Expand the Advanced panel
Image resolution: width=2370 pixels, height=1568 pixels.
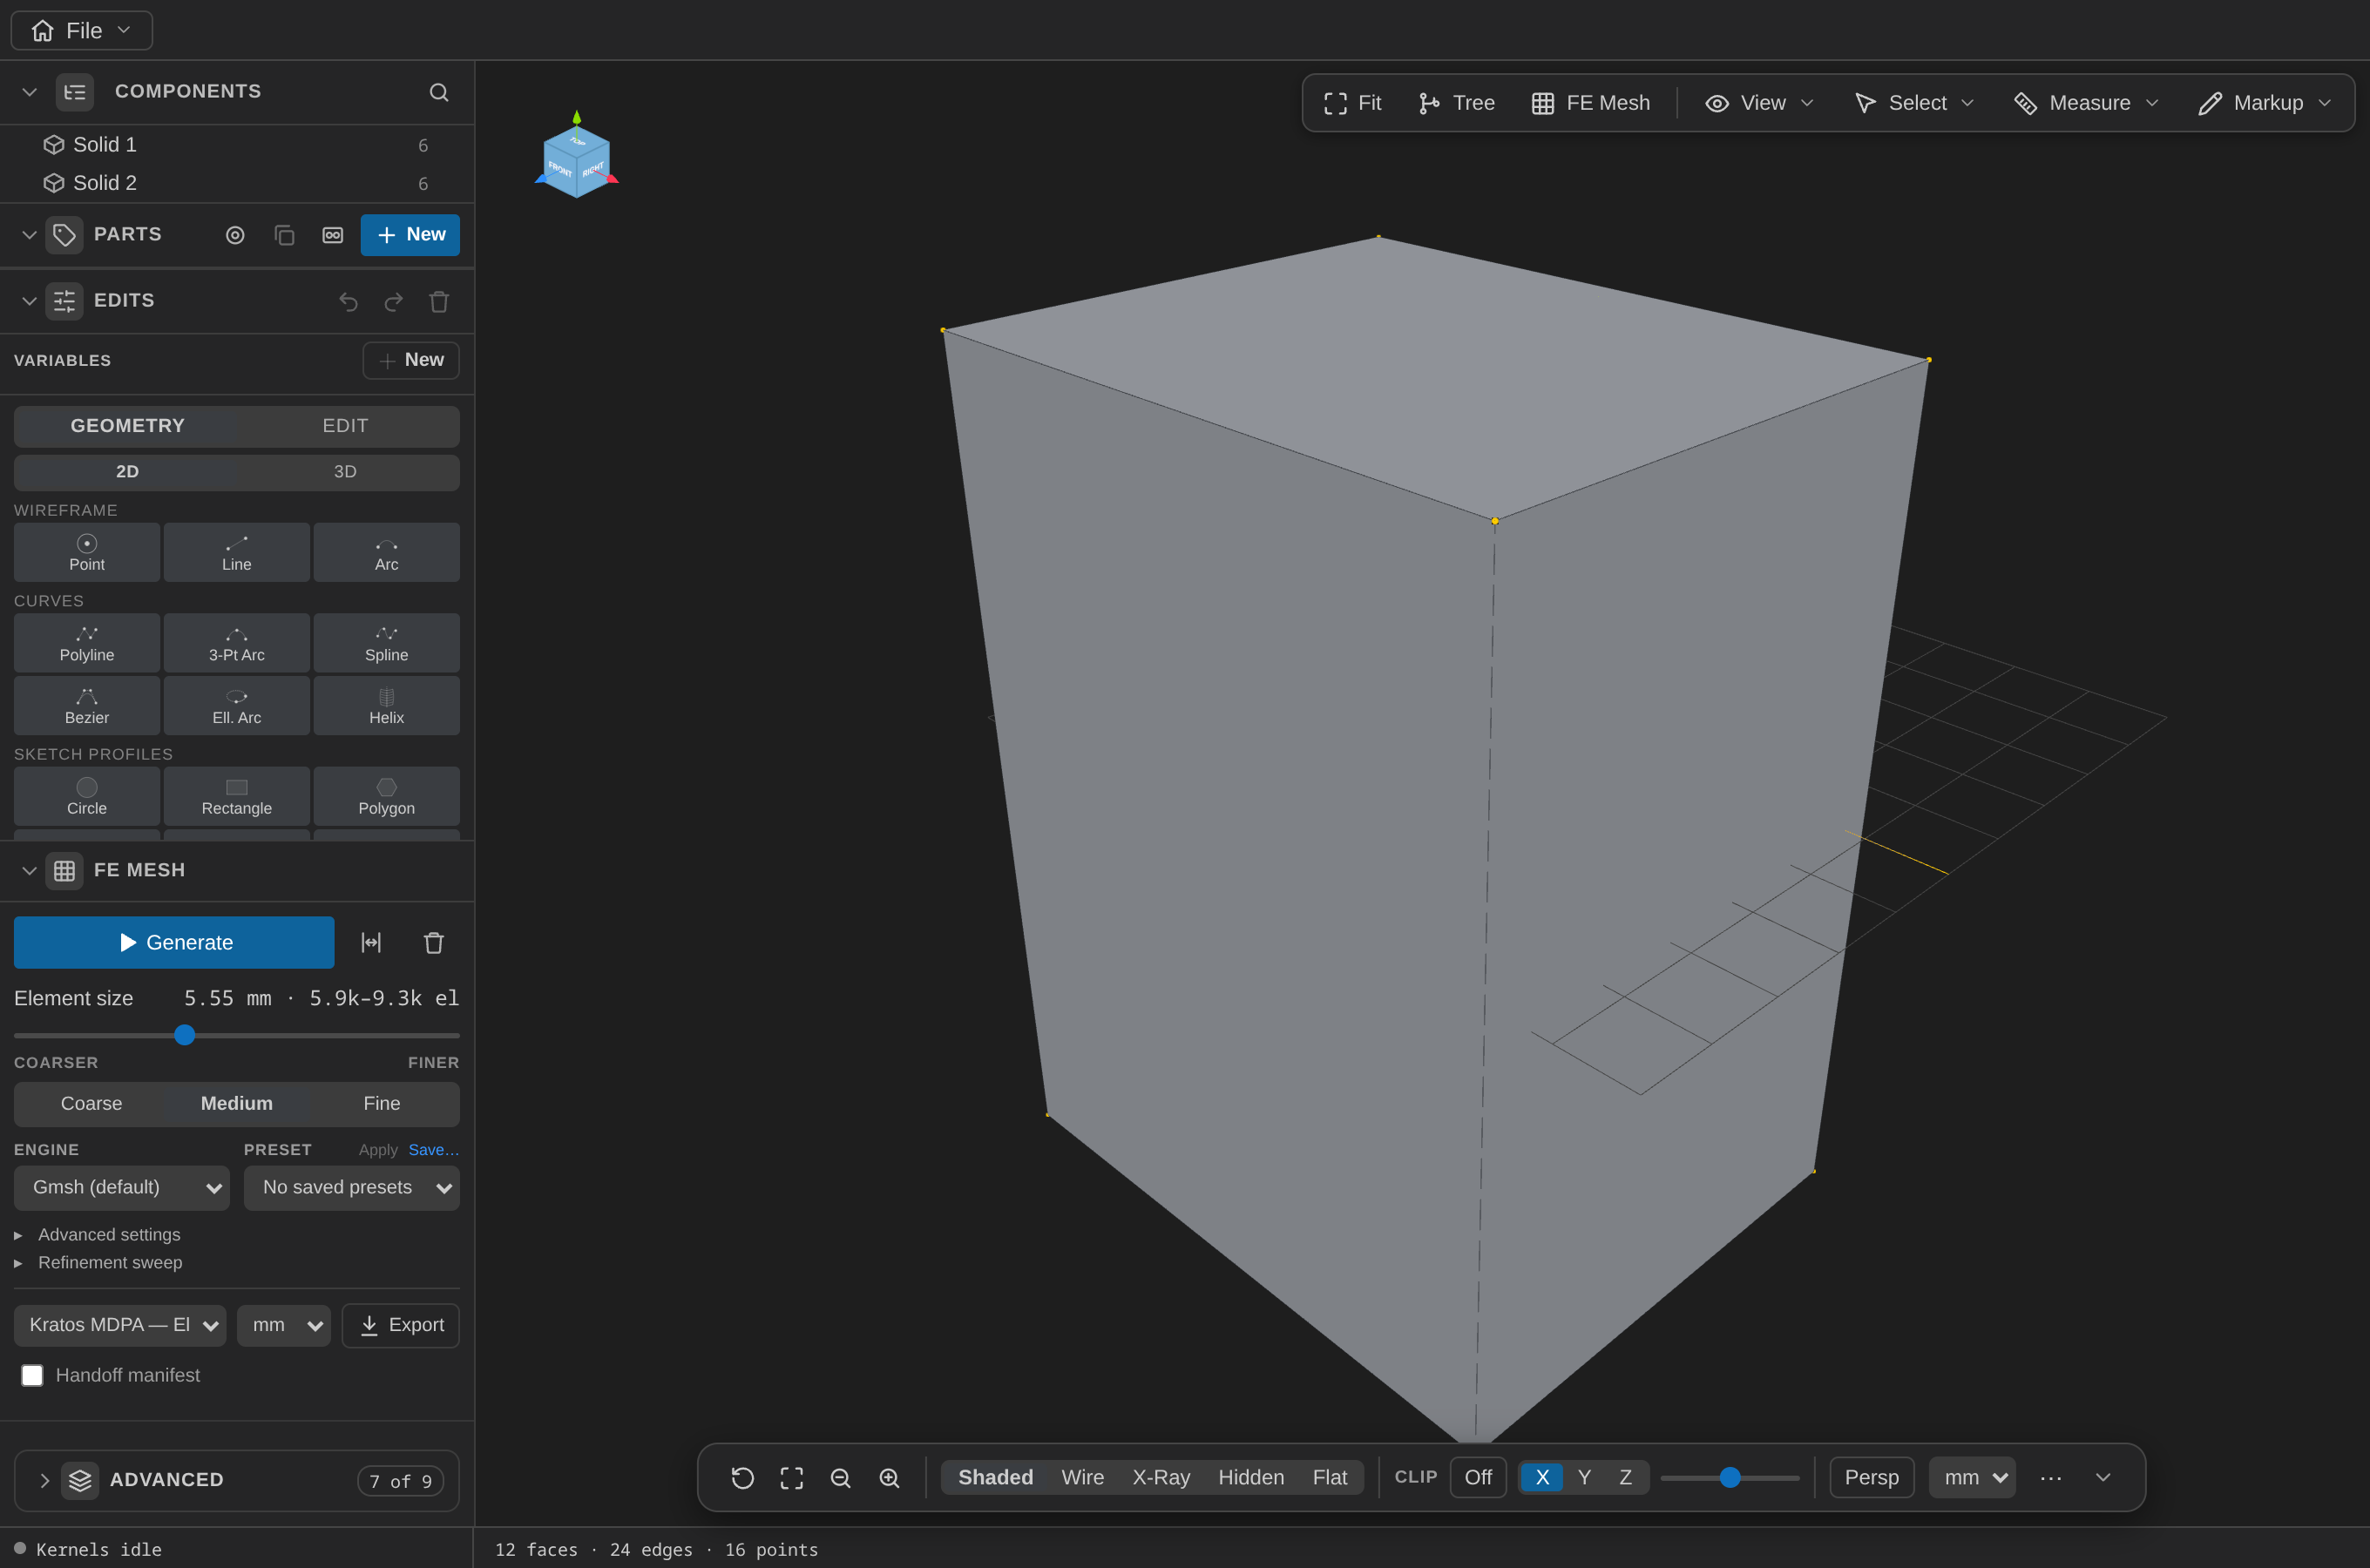pyautogui.click(x=237, y=1481)
